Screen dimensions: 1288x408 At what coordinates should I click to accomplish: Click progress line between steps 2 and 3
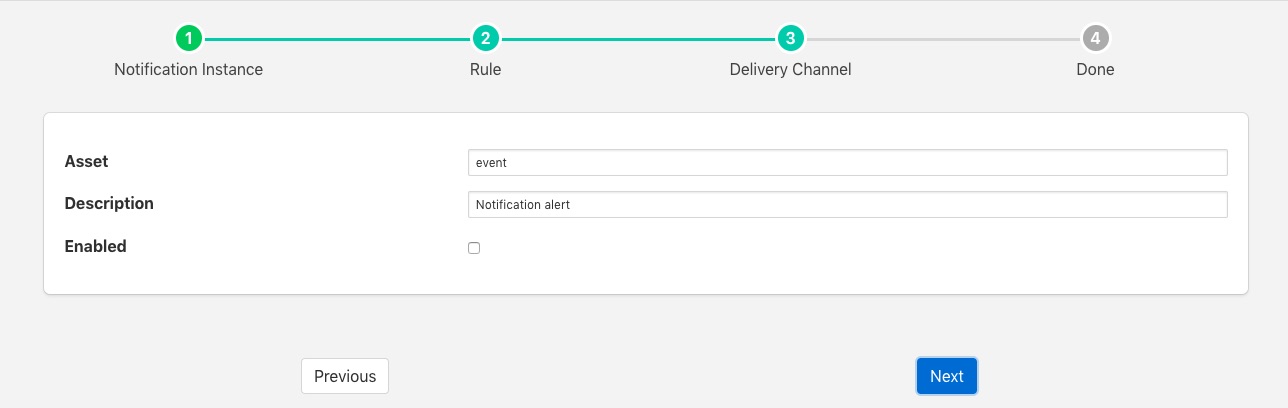tap(637, 39)
